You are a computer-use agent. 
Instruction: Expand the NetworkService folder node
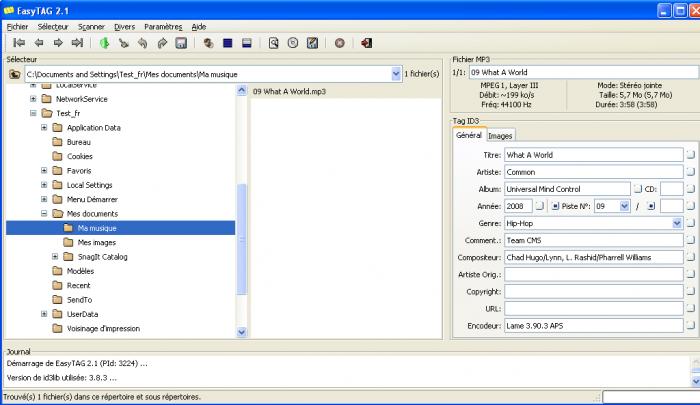point(33,99)
